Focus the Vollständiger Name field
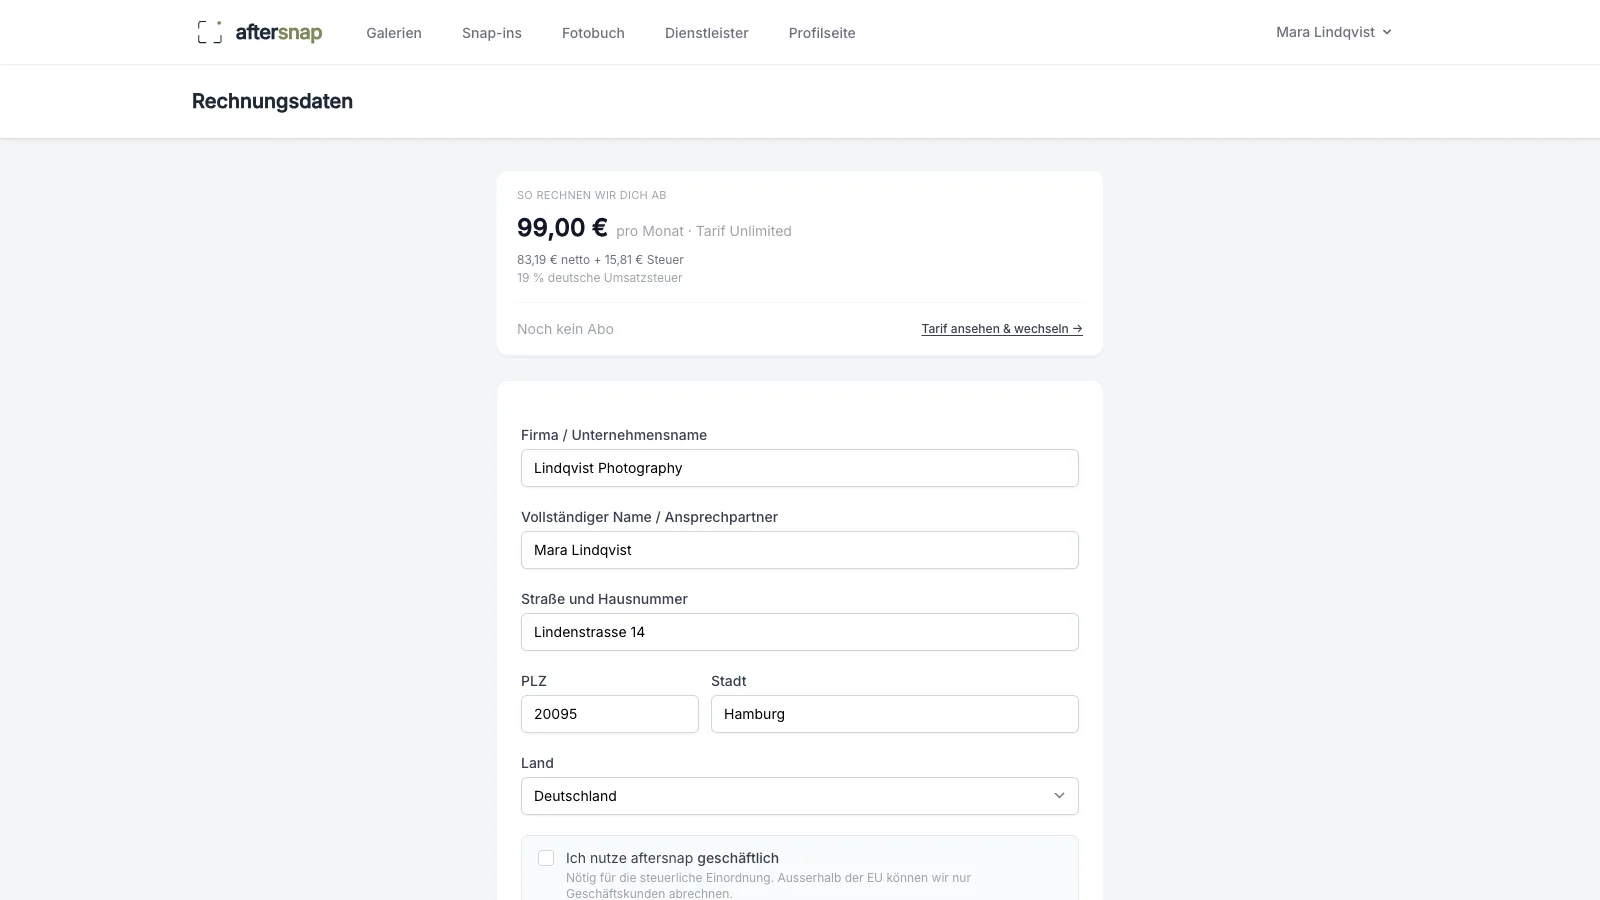The width and height of the screenshot is (1600, 900). (x=800, y=550)
